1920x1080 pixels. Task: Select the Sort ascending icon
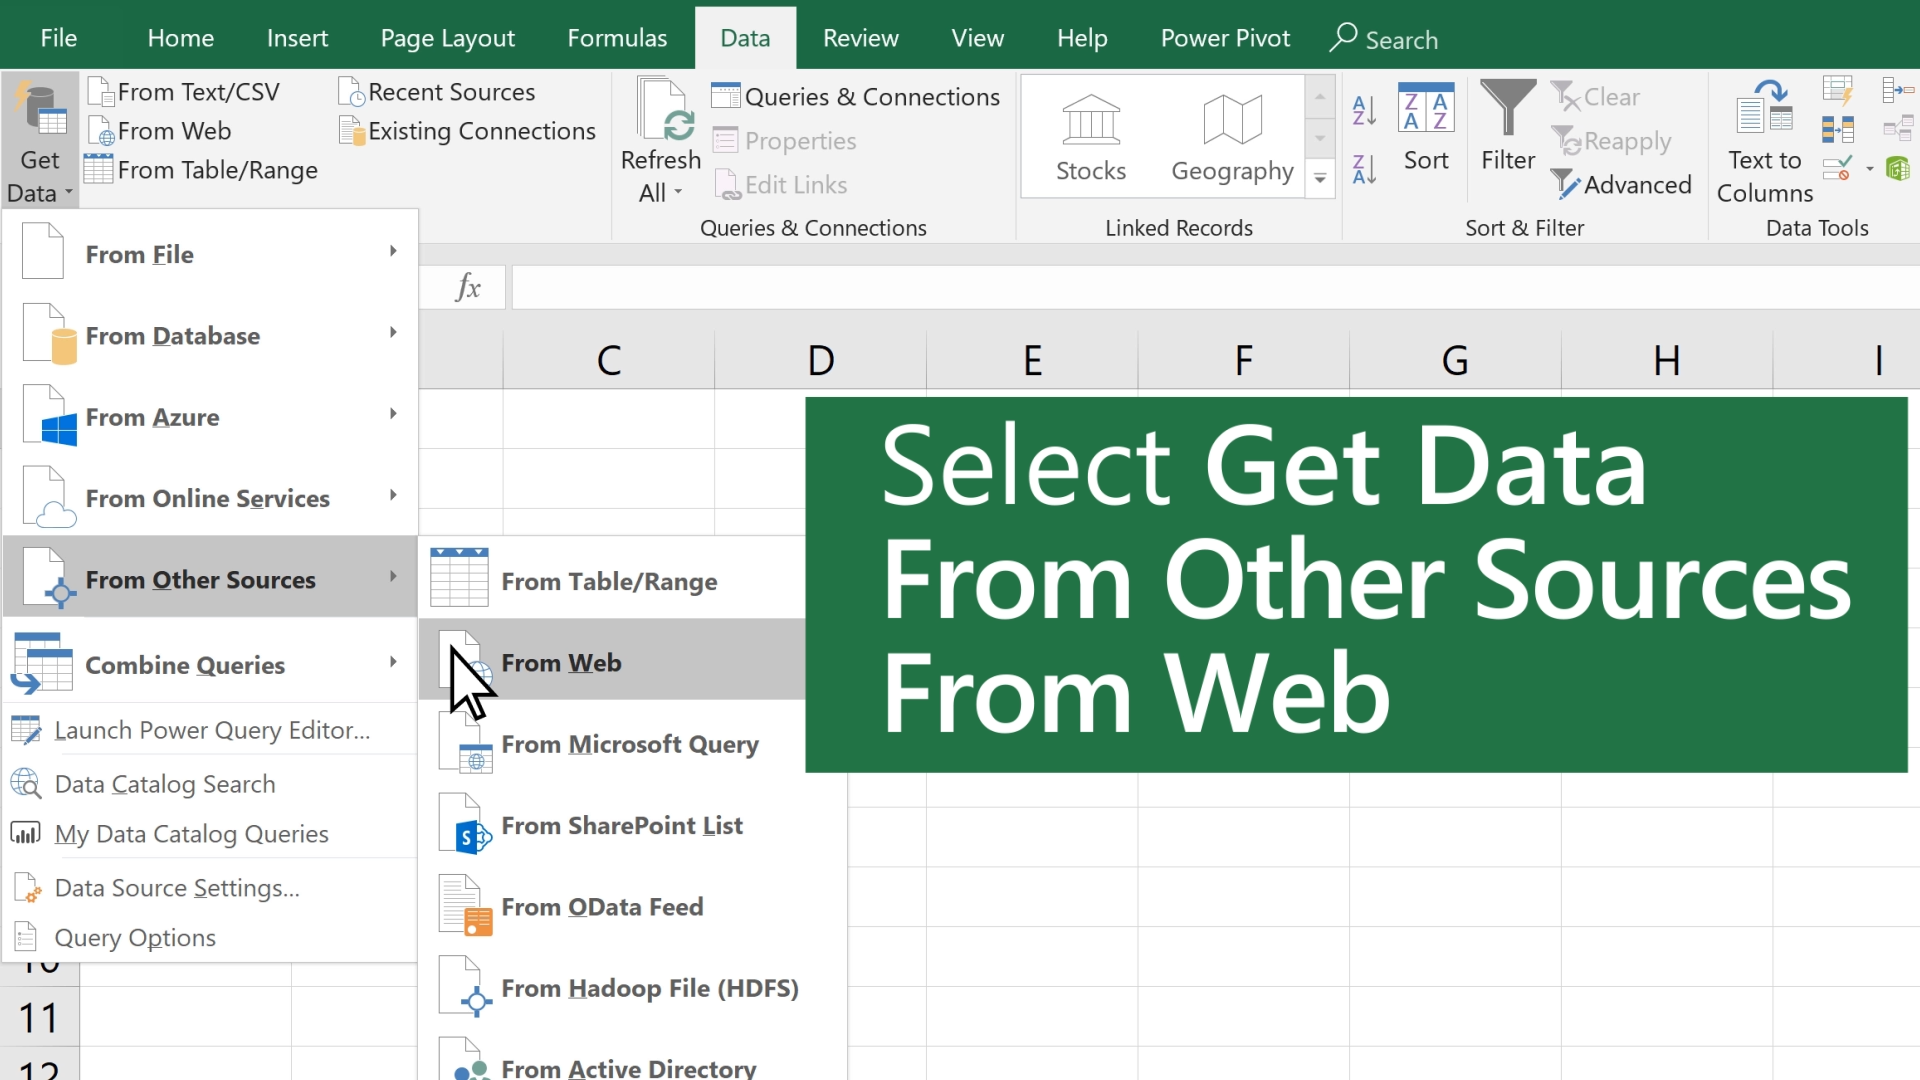(x=1365, y=108)
